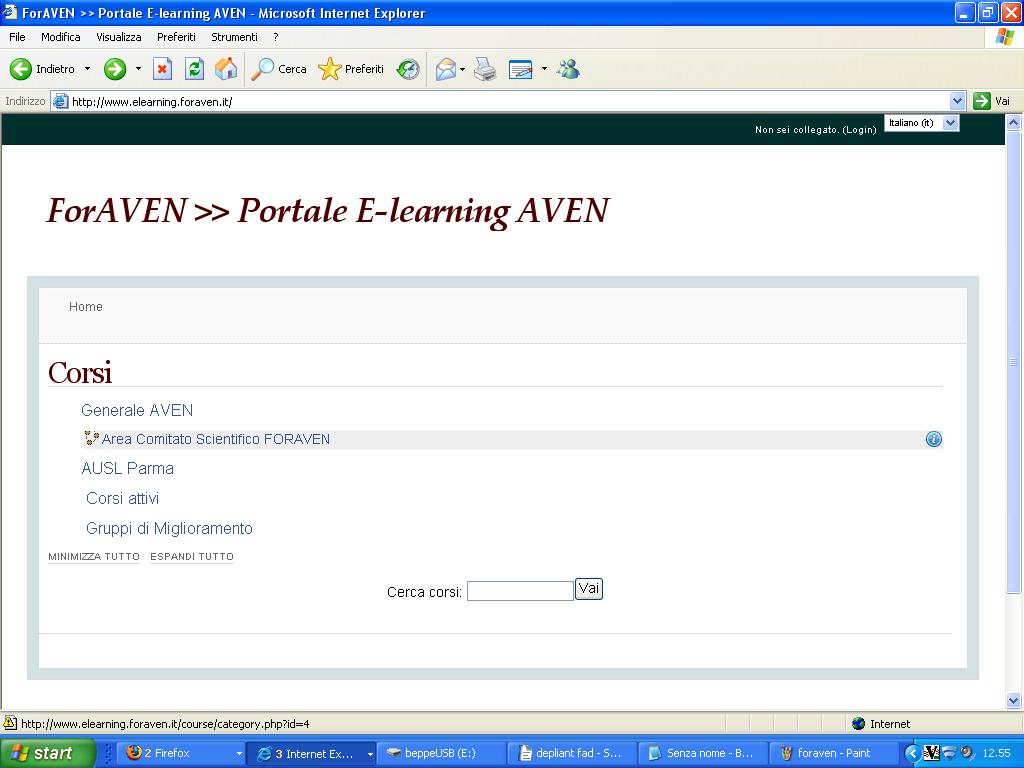Click the green Vai go arrow
The height and width of the screenshot is (768, 1024).
coord(982,101)
